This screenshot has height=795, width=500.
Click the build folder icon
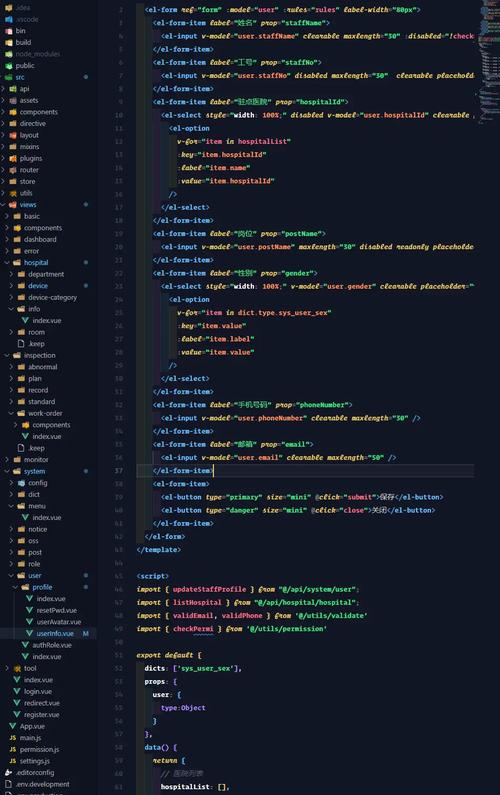(9, 42)
